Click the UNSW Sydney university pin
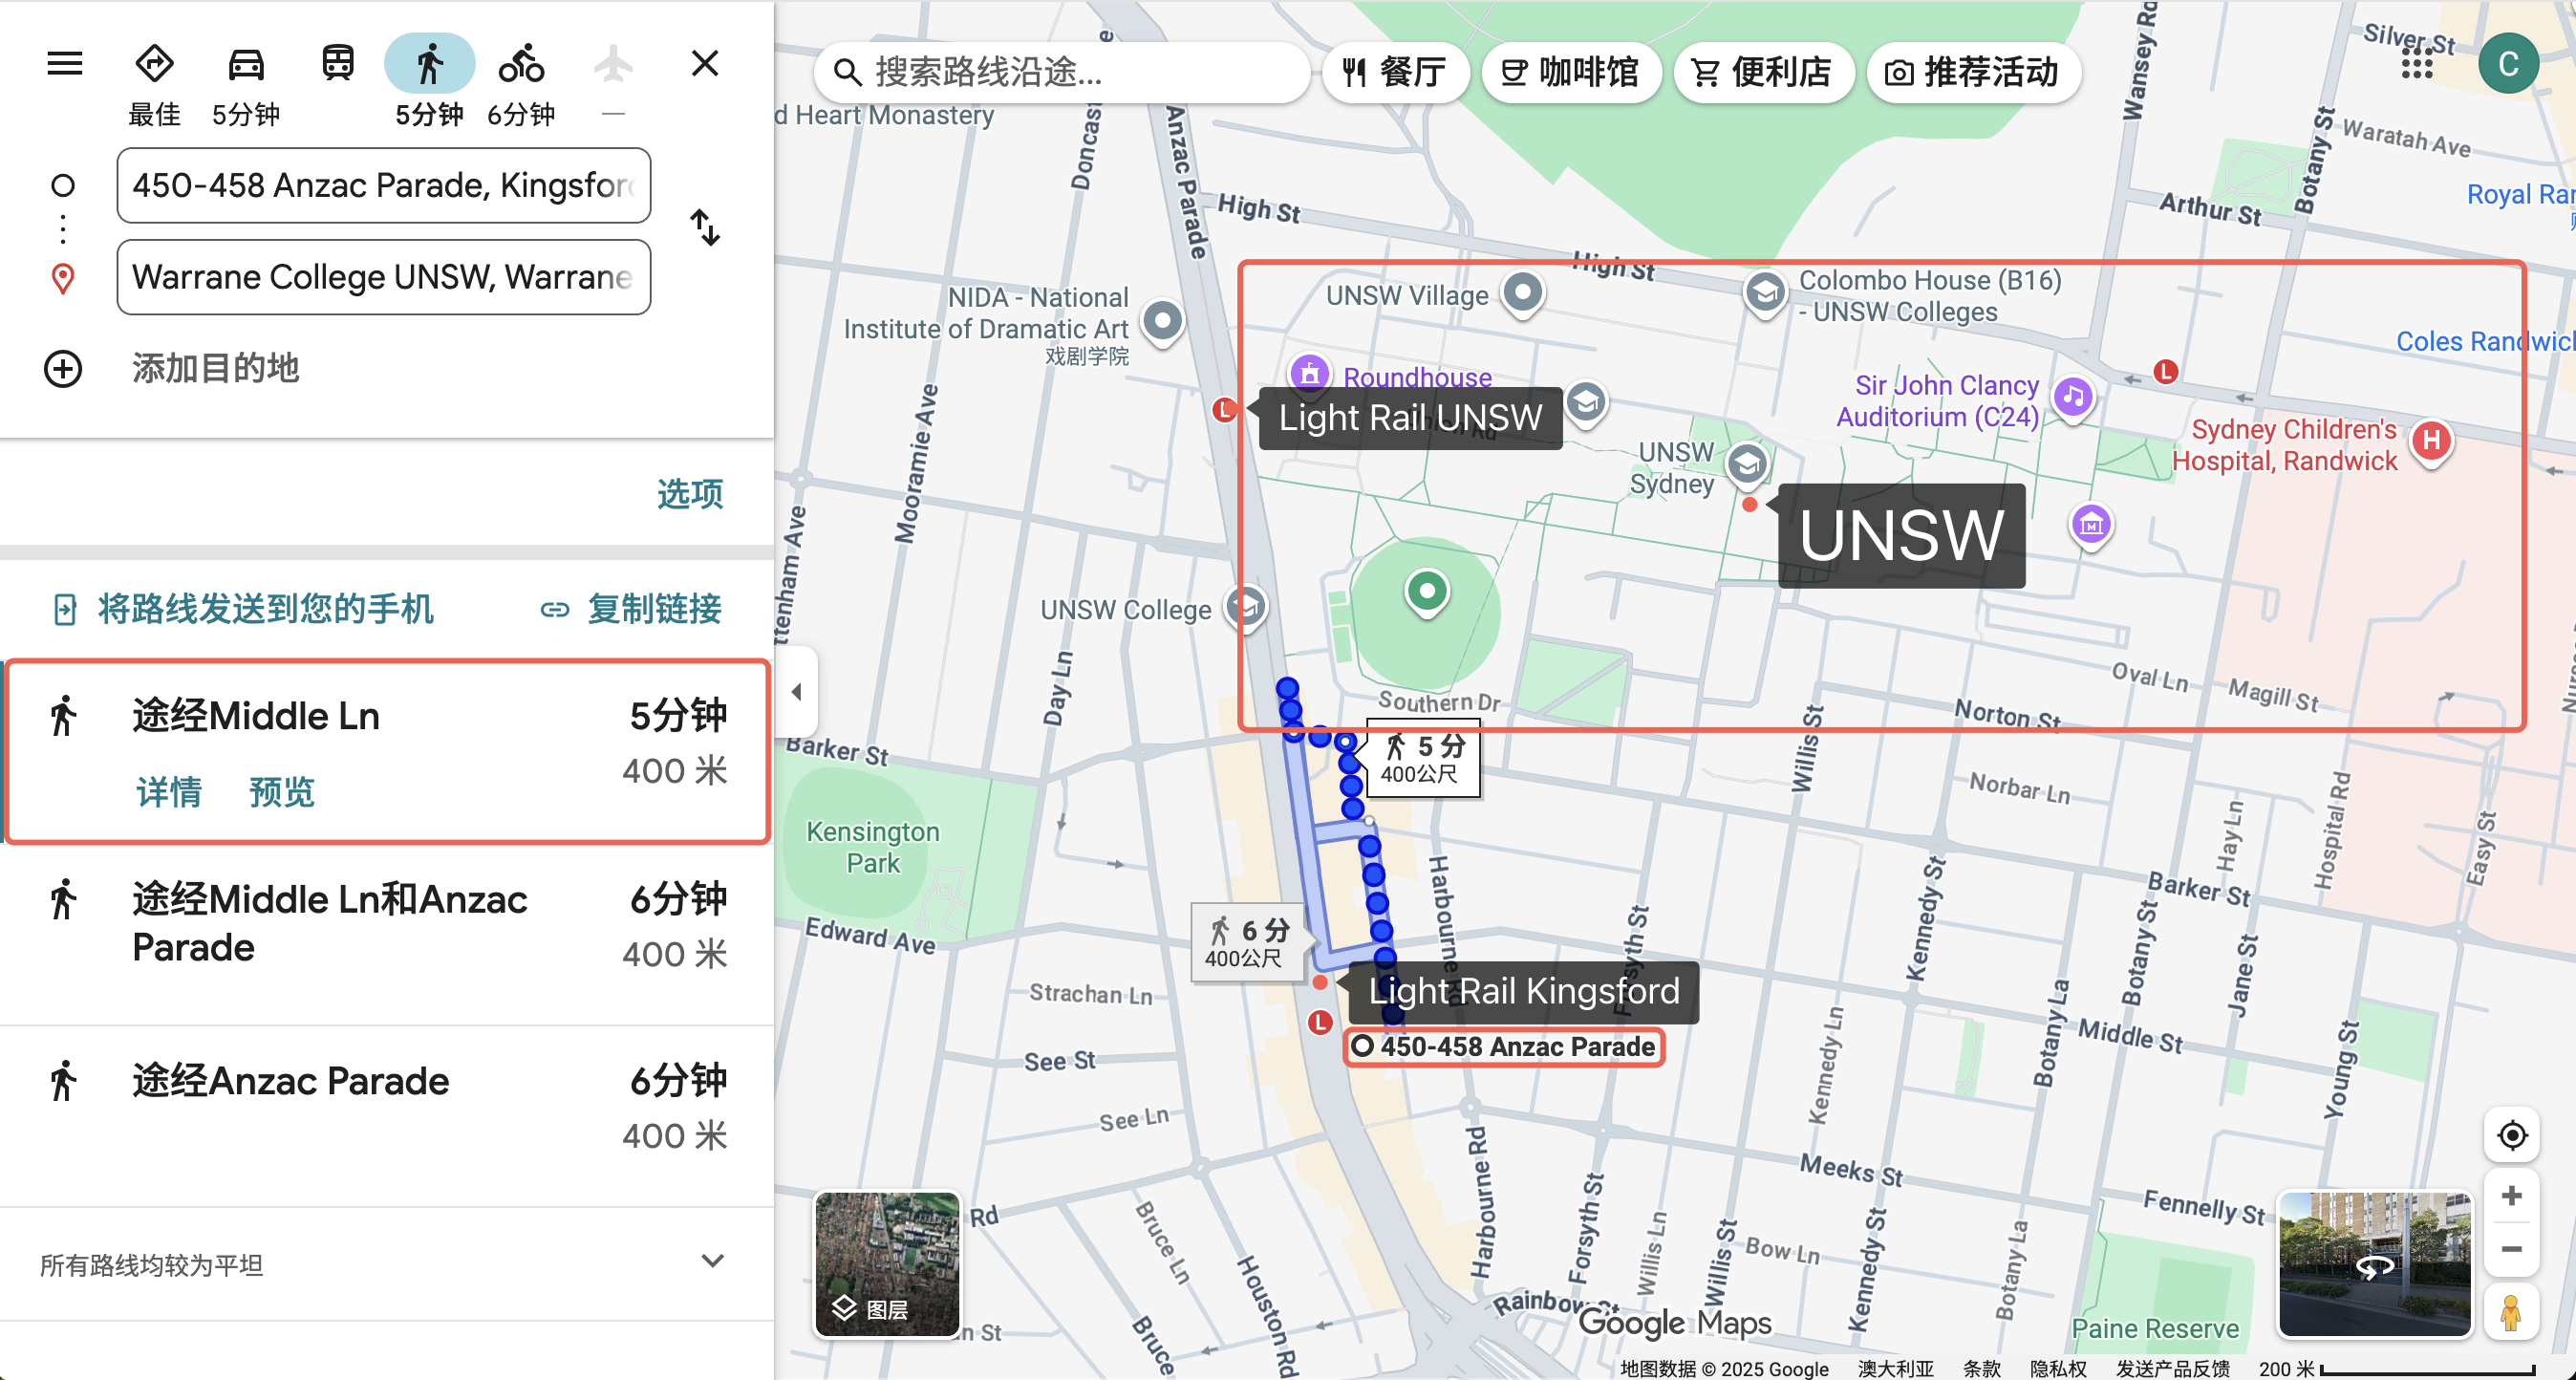 click(1747, 465)
